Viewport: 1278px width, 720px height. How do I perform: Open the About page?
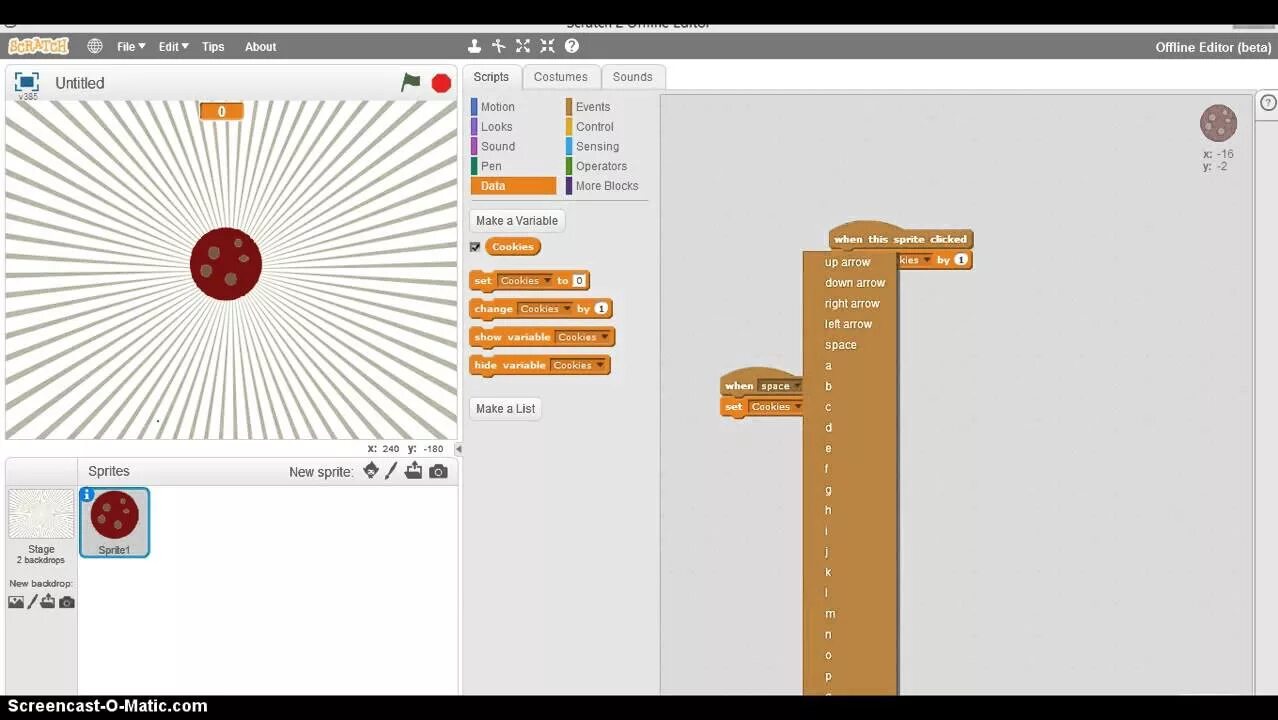(x=261, y=46)
